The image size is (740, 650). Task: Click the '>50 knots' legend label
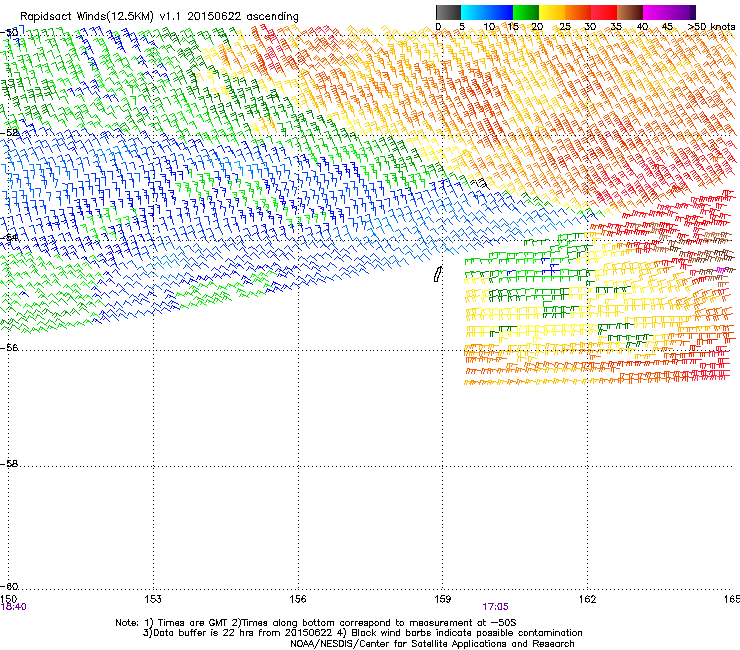click(x=711, y=27)
